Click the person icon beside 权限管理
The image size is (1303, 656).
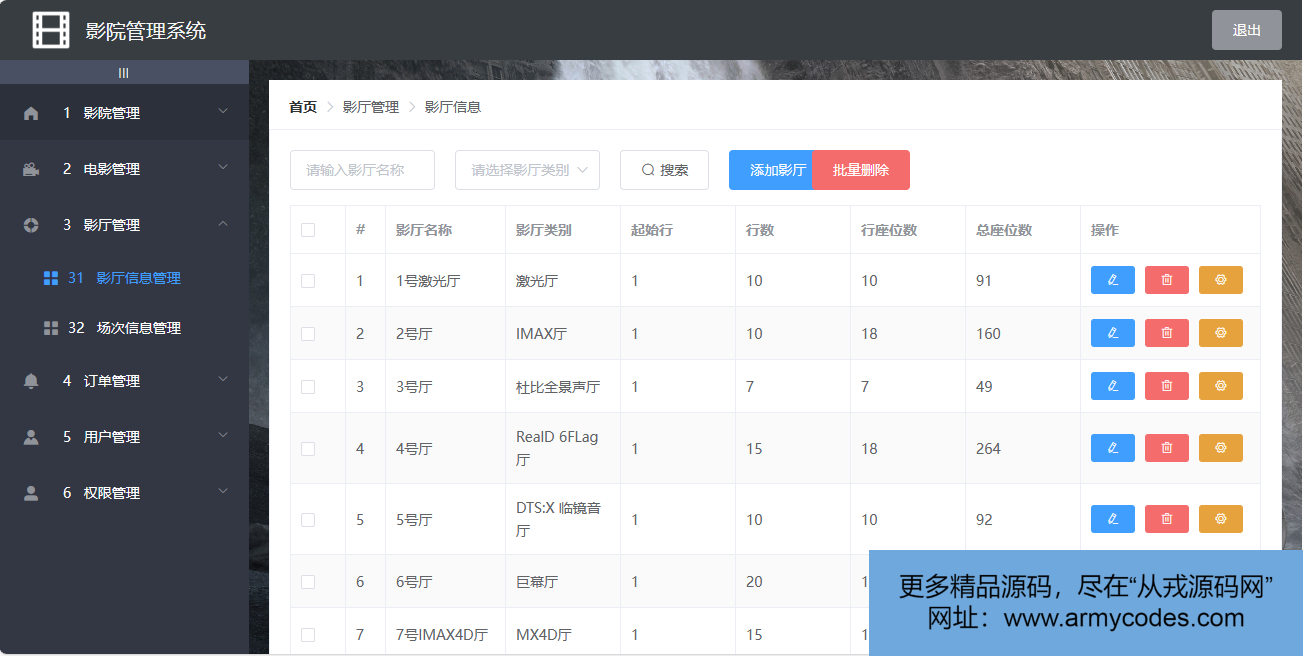point(31,493)
